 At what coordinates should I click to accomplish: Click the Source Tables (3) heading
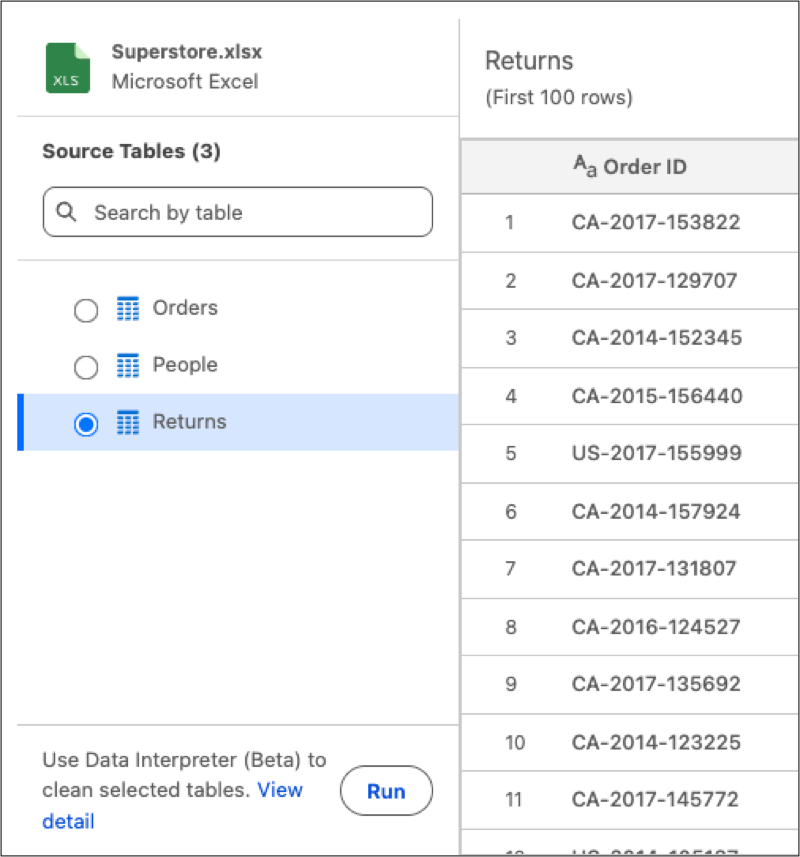[132, 151]
